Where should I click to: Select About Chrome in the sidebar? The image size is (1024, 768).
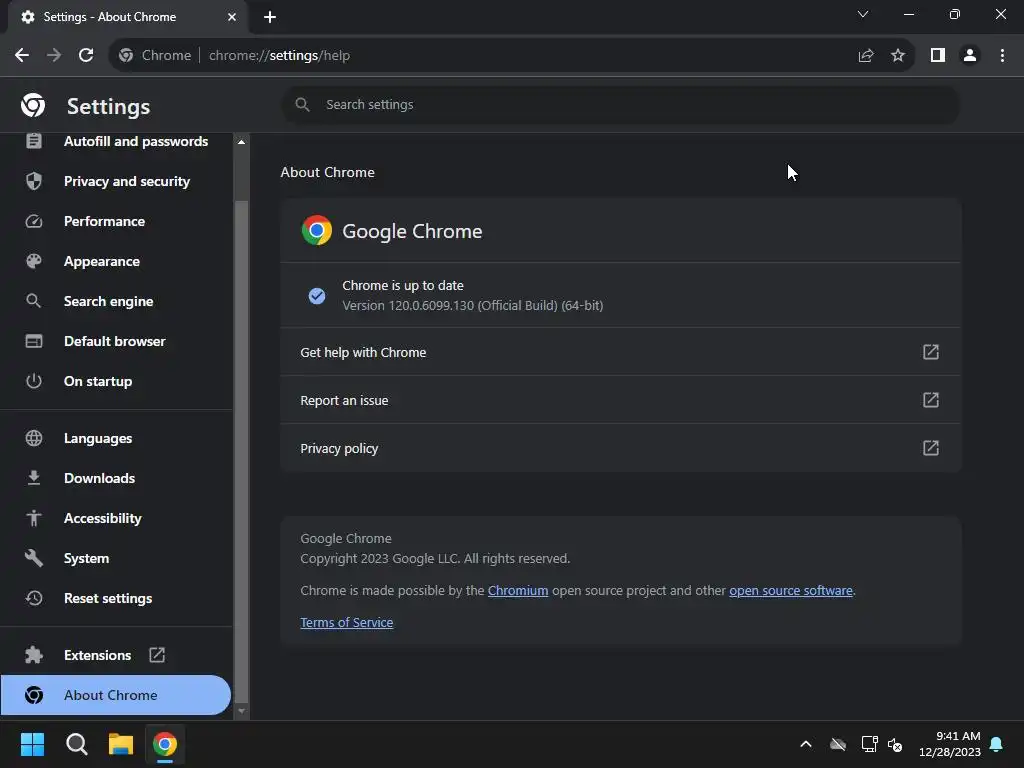tap(116, 695)
